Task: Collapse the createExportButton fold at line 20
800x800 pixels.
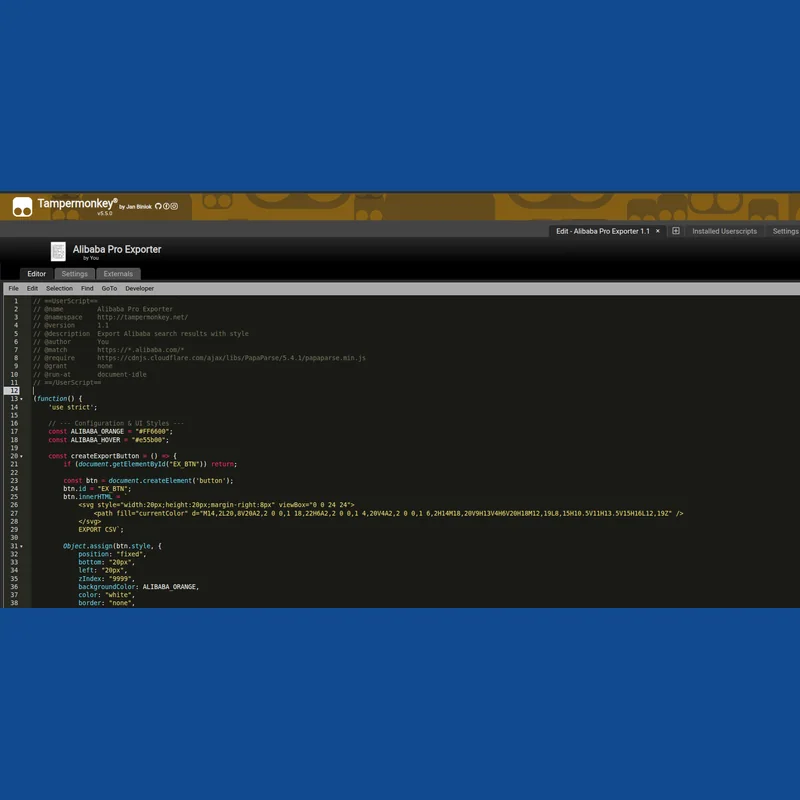Action: [x=21, y=456]
